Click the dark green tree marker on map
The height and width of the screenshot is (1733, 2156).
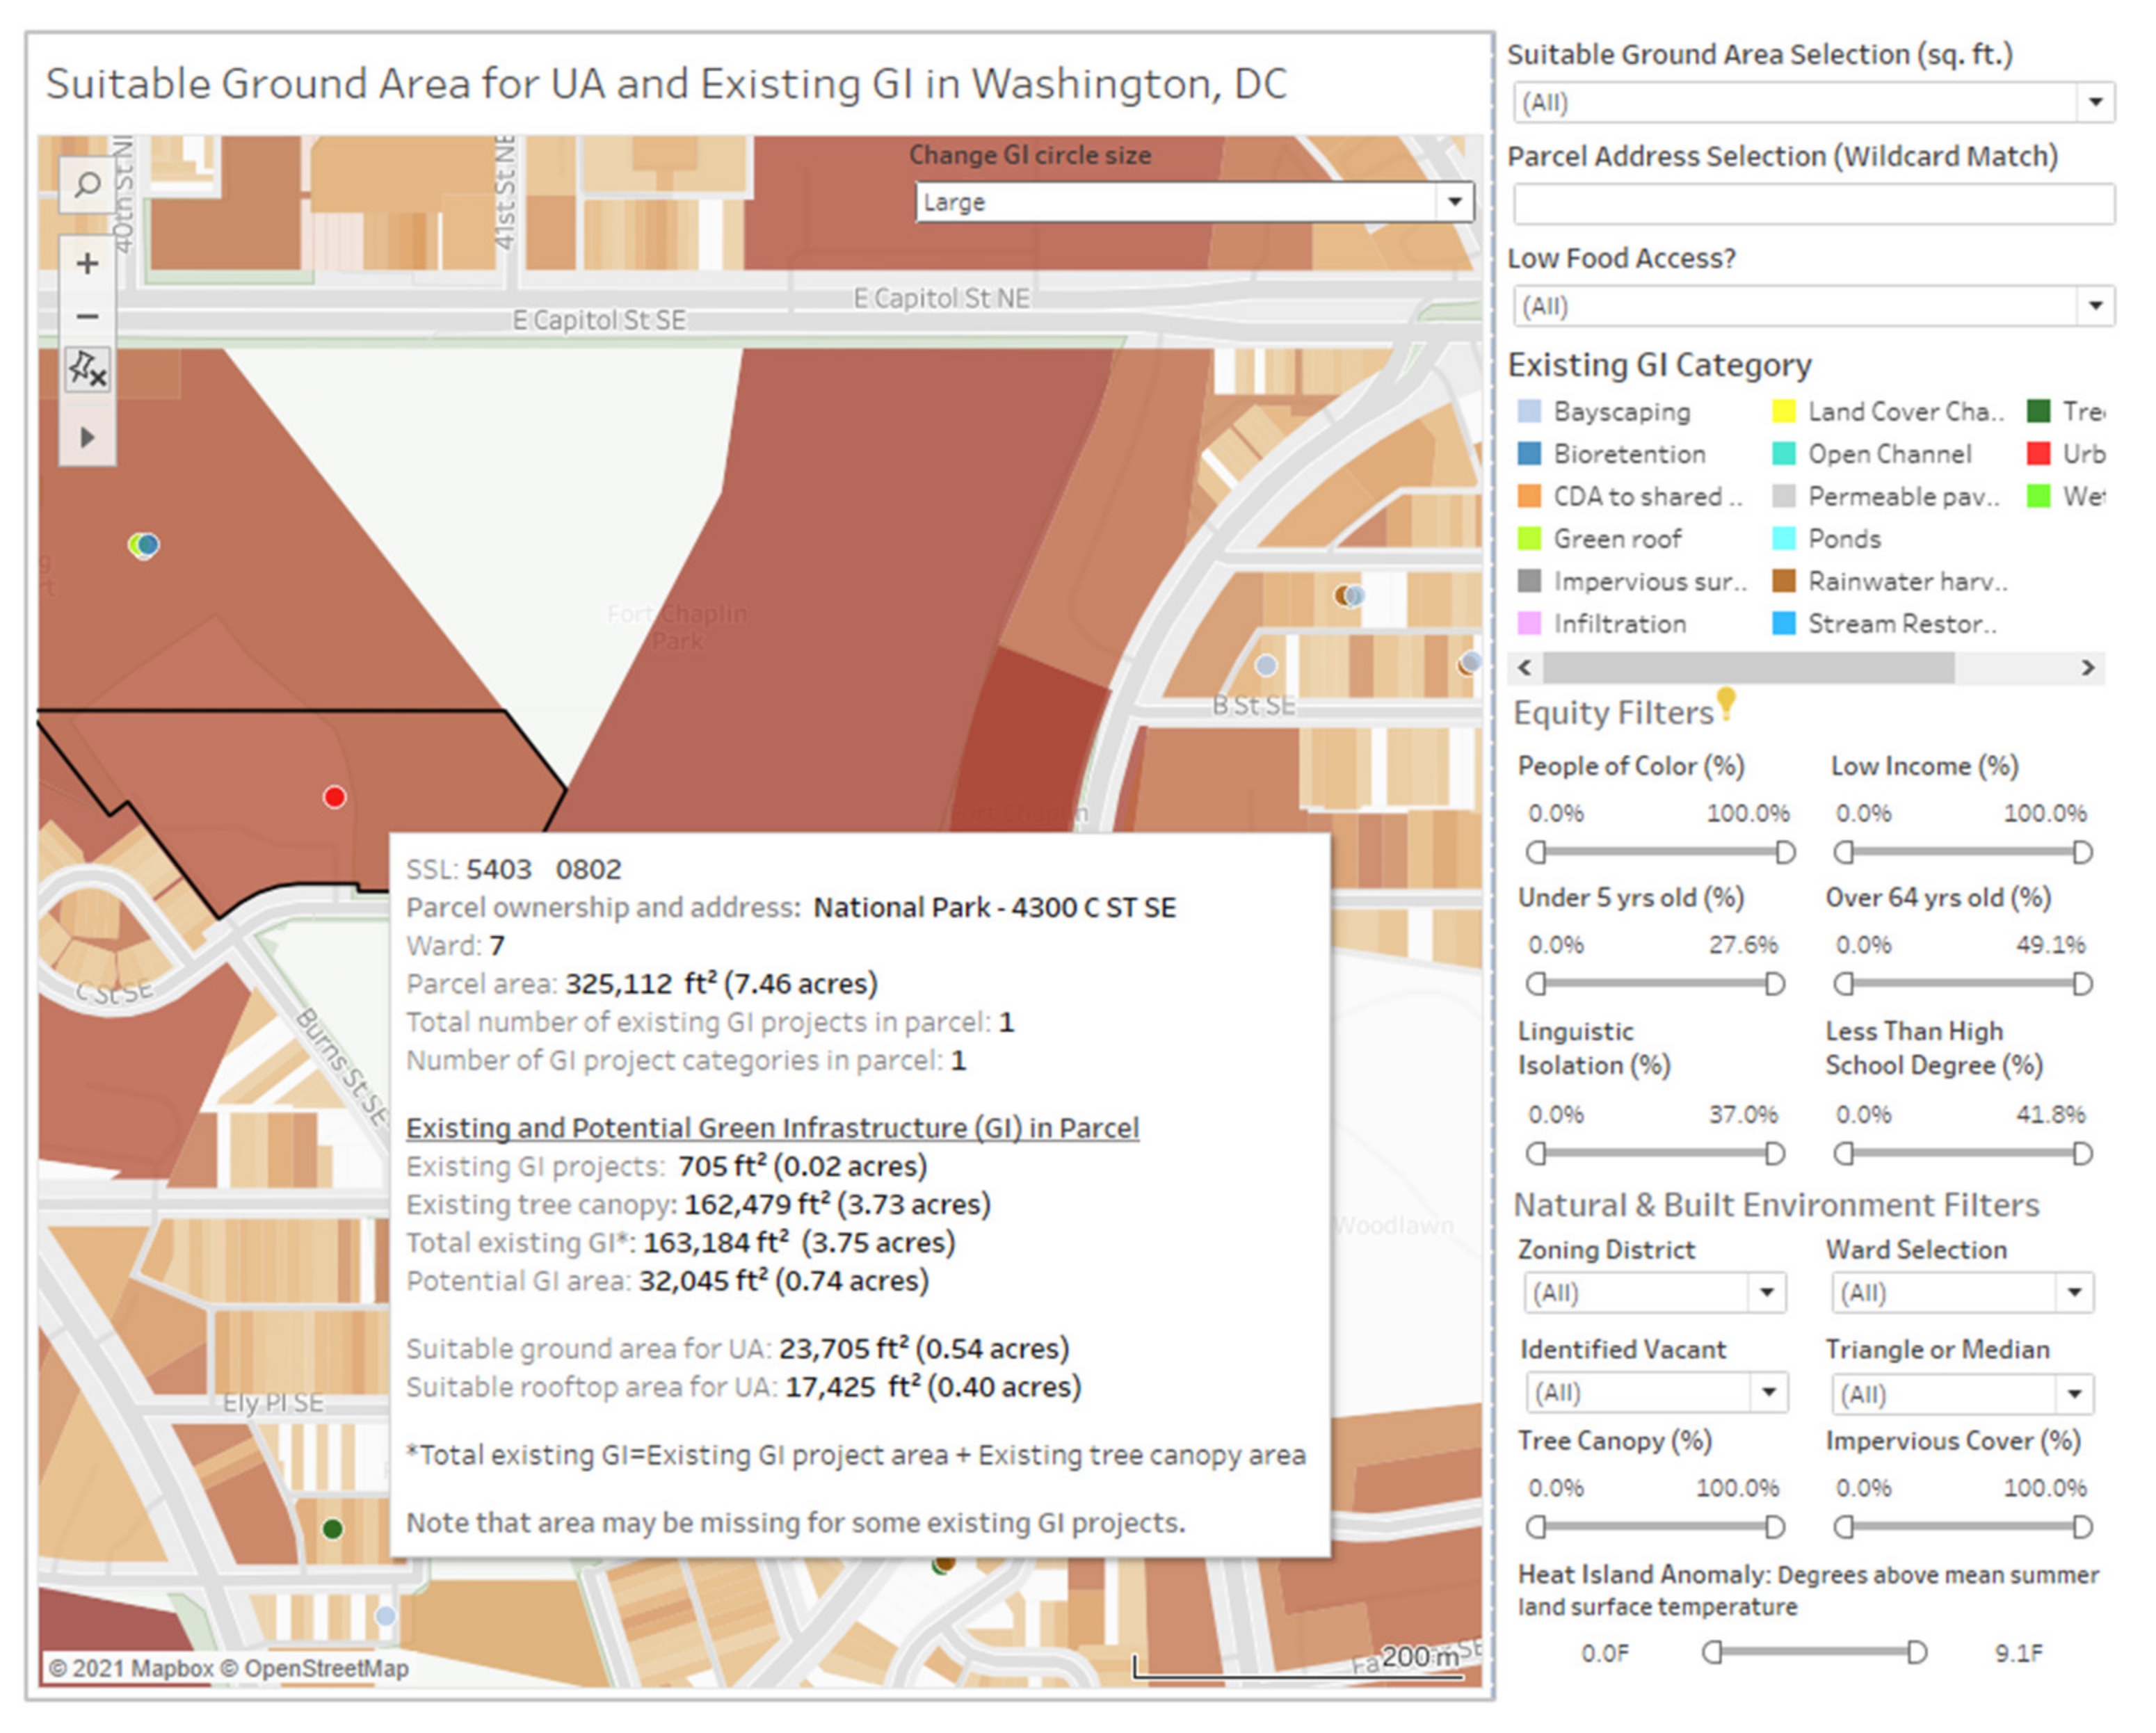click(333, 1530)
